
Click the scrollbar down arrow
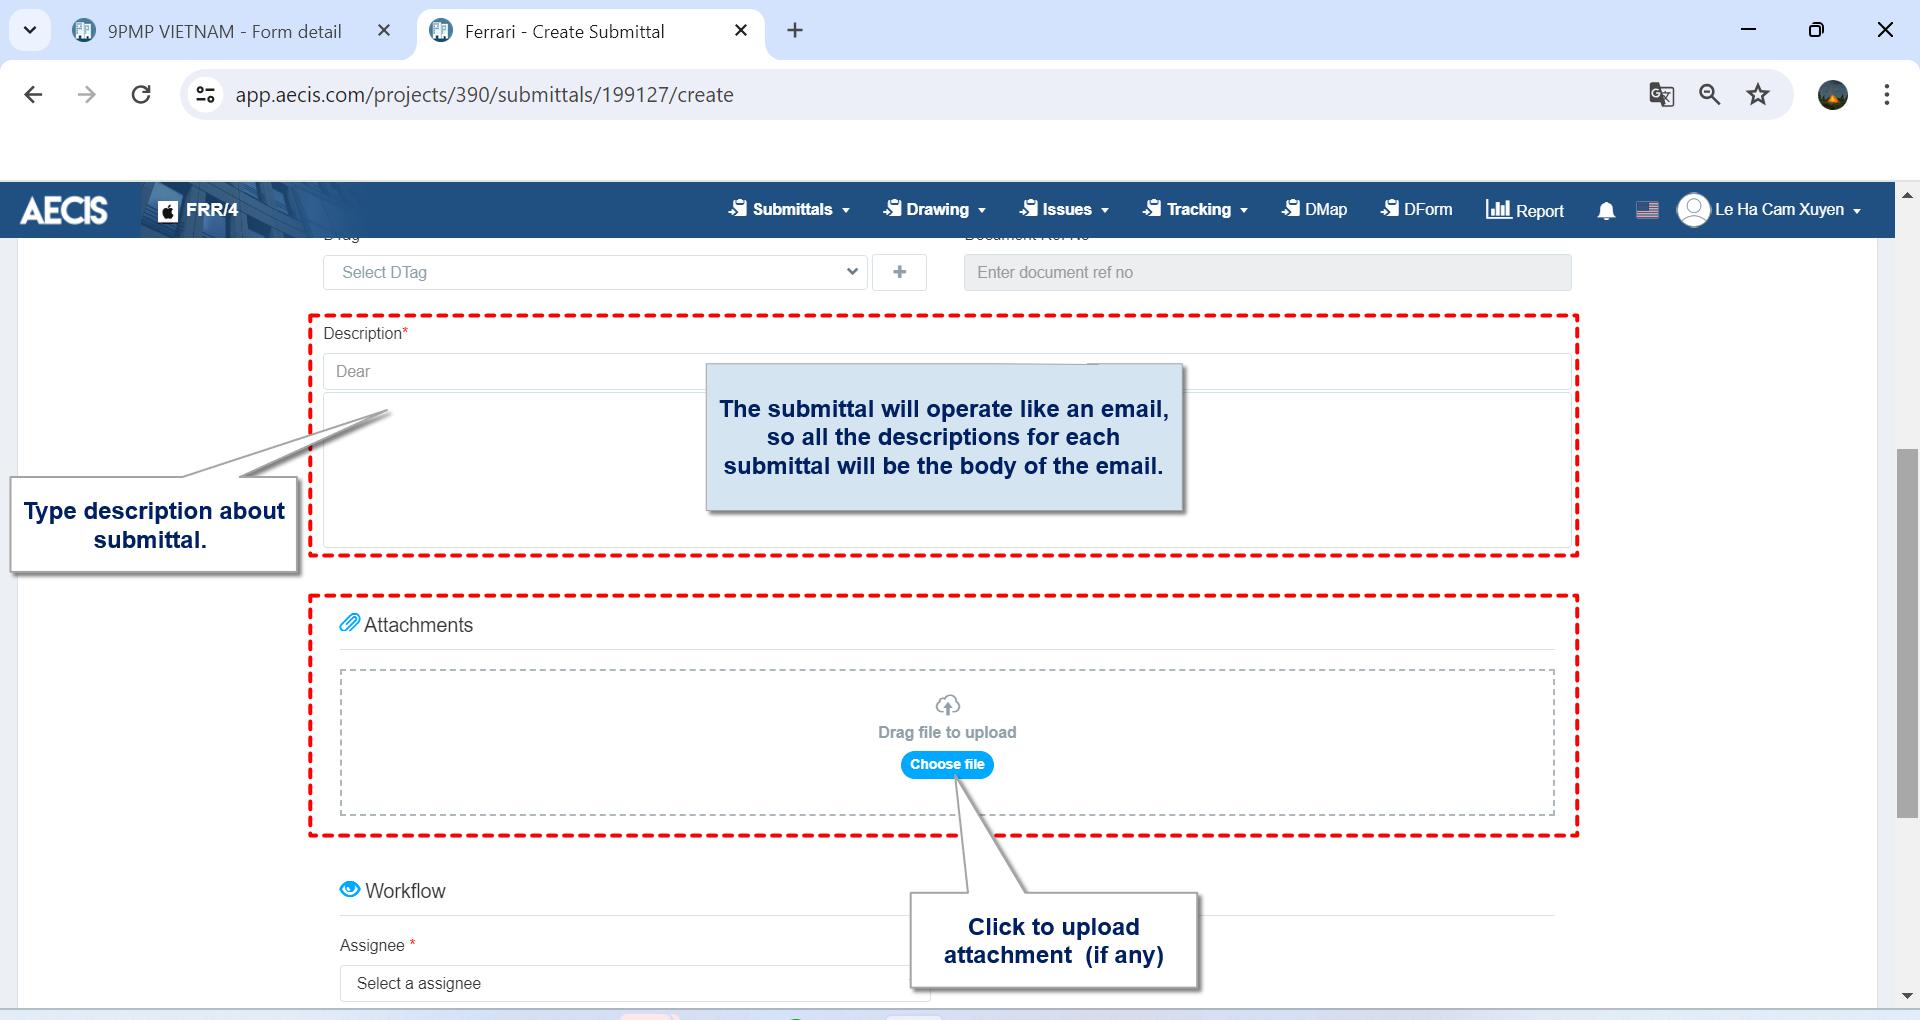coord(1907,997)
